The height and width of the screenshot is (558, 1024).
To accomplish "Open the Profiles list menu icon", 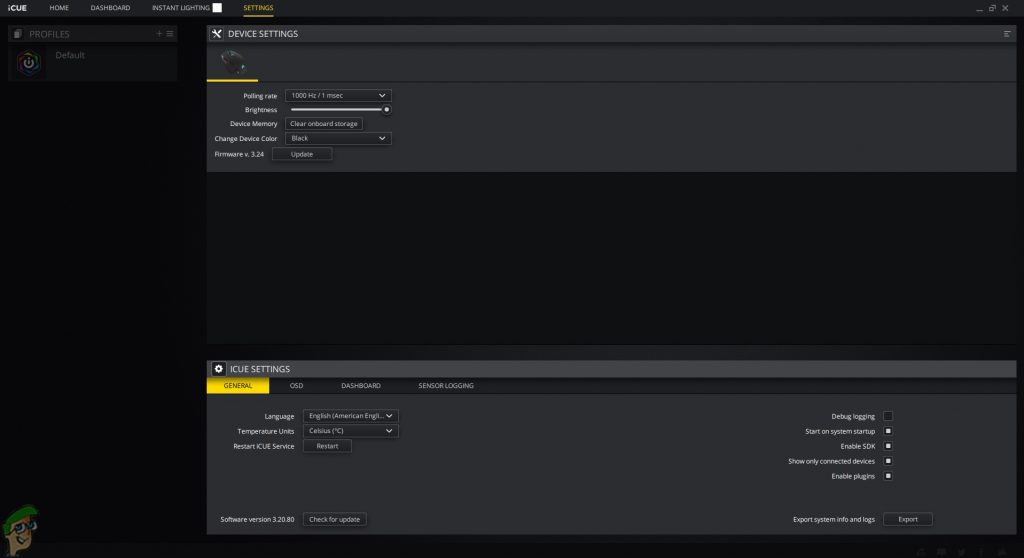I will tap(170, 33).
